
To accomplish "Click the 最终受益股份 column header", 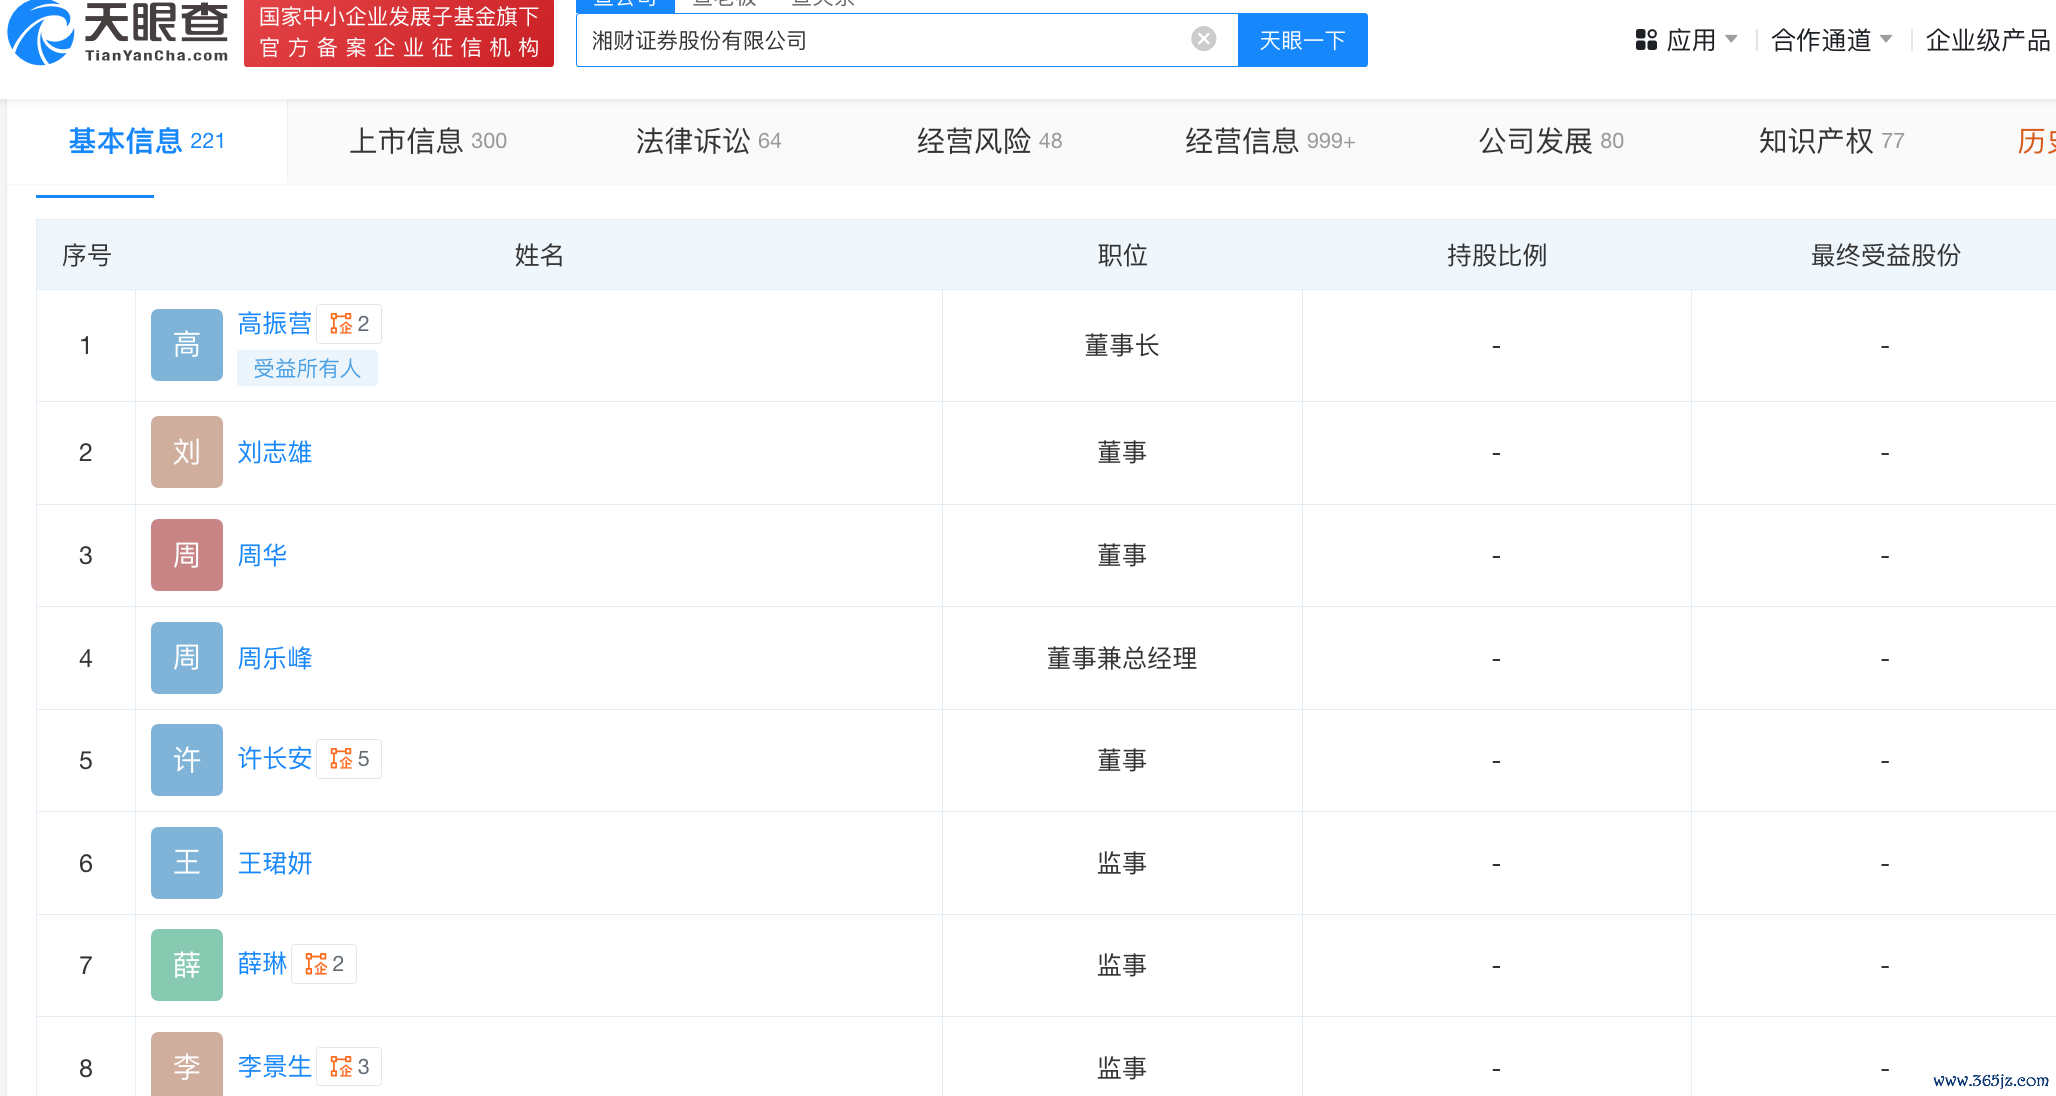I will pos(1885,255).
